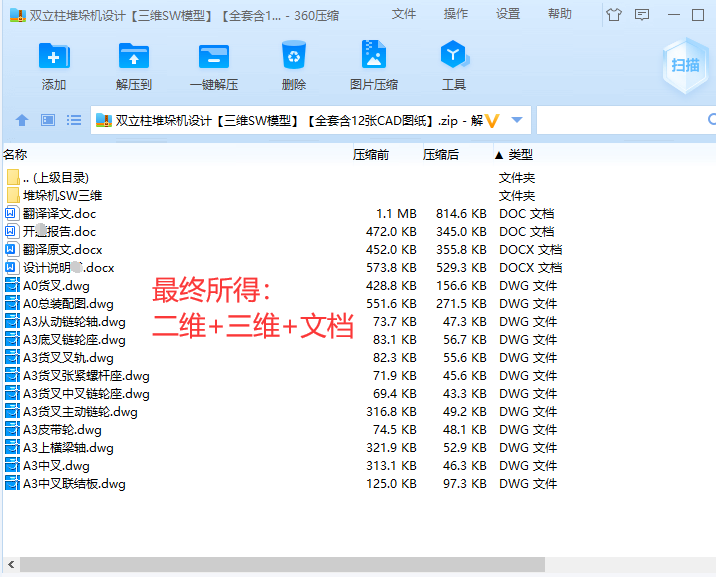This screenshot has height=577, width=716.
Task: Click the 一键解压 one-click extract icon
Action: point(214,56)
